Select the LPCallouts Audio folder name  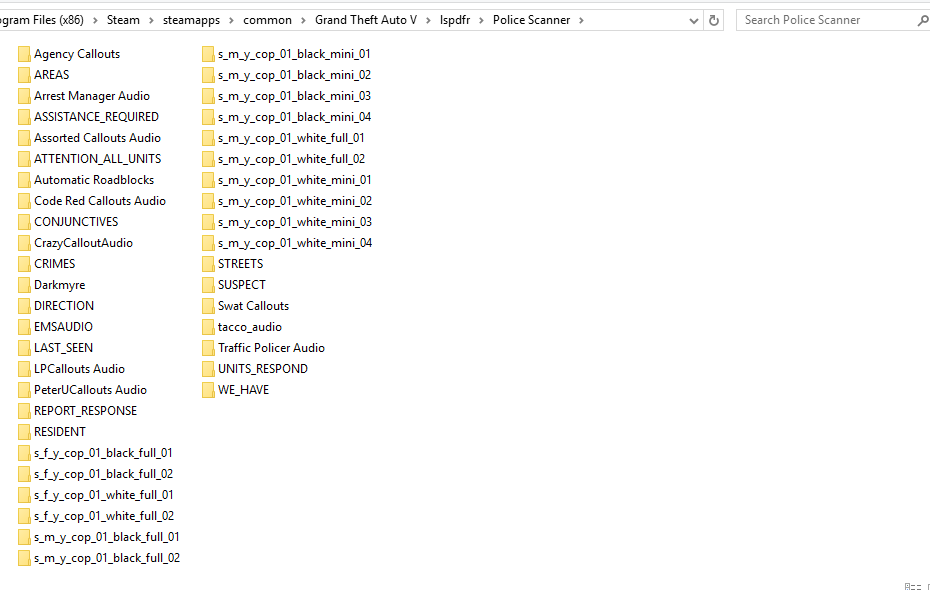click(x=79, y=369)
